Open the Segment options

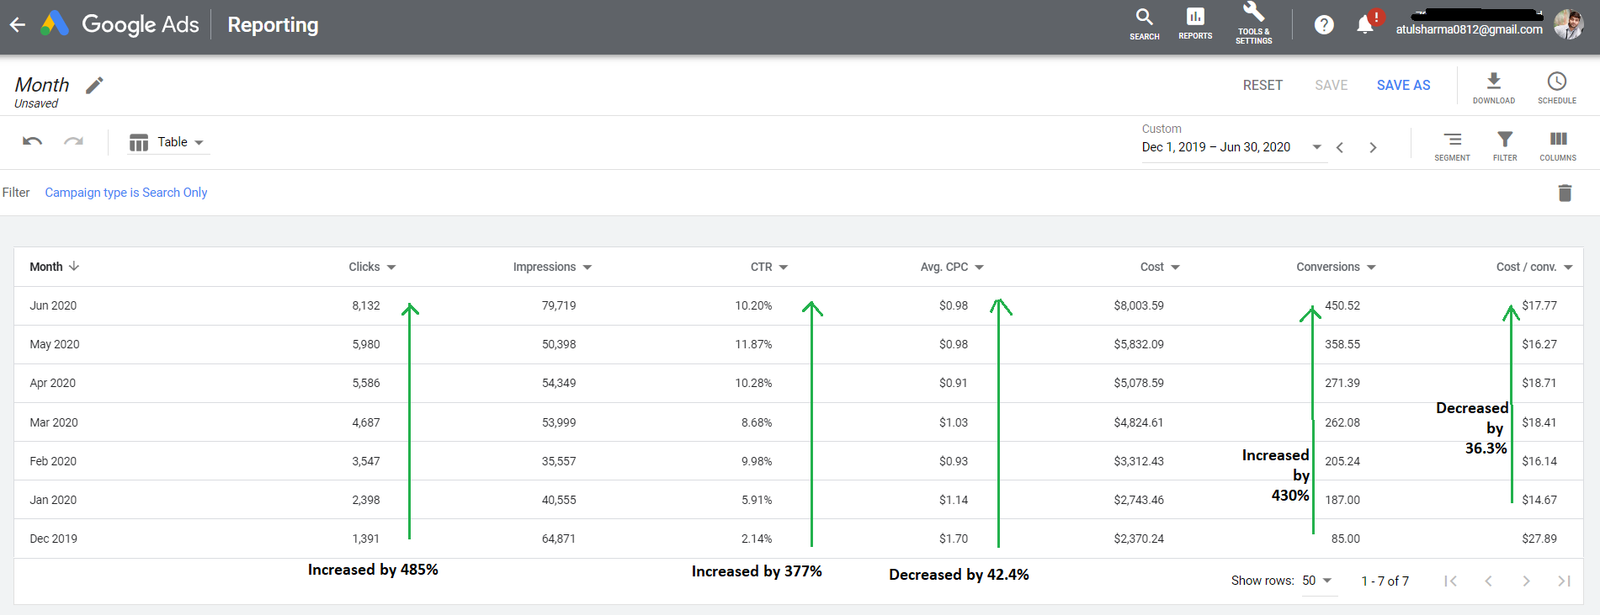[x=1452, y=144]
